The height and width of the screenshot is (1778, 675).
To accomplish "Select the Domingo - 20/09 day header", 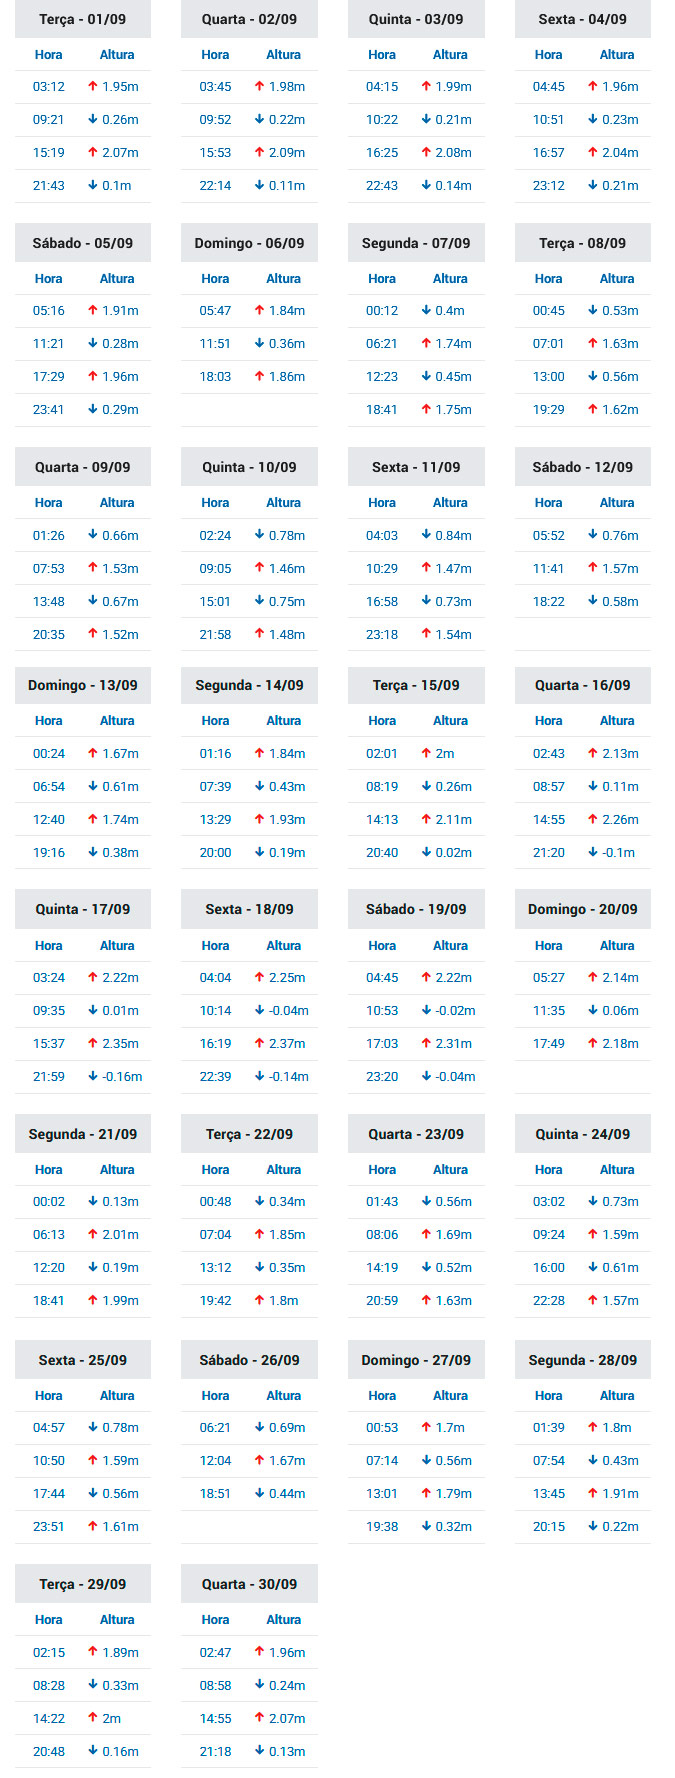I will [583, 909].
